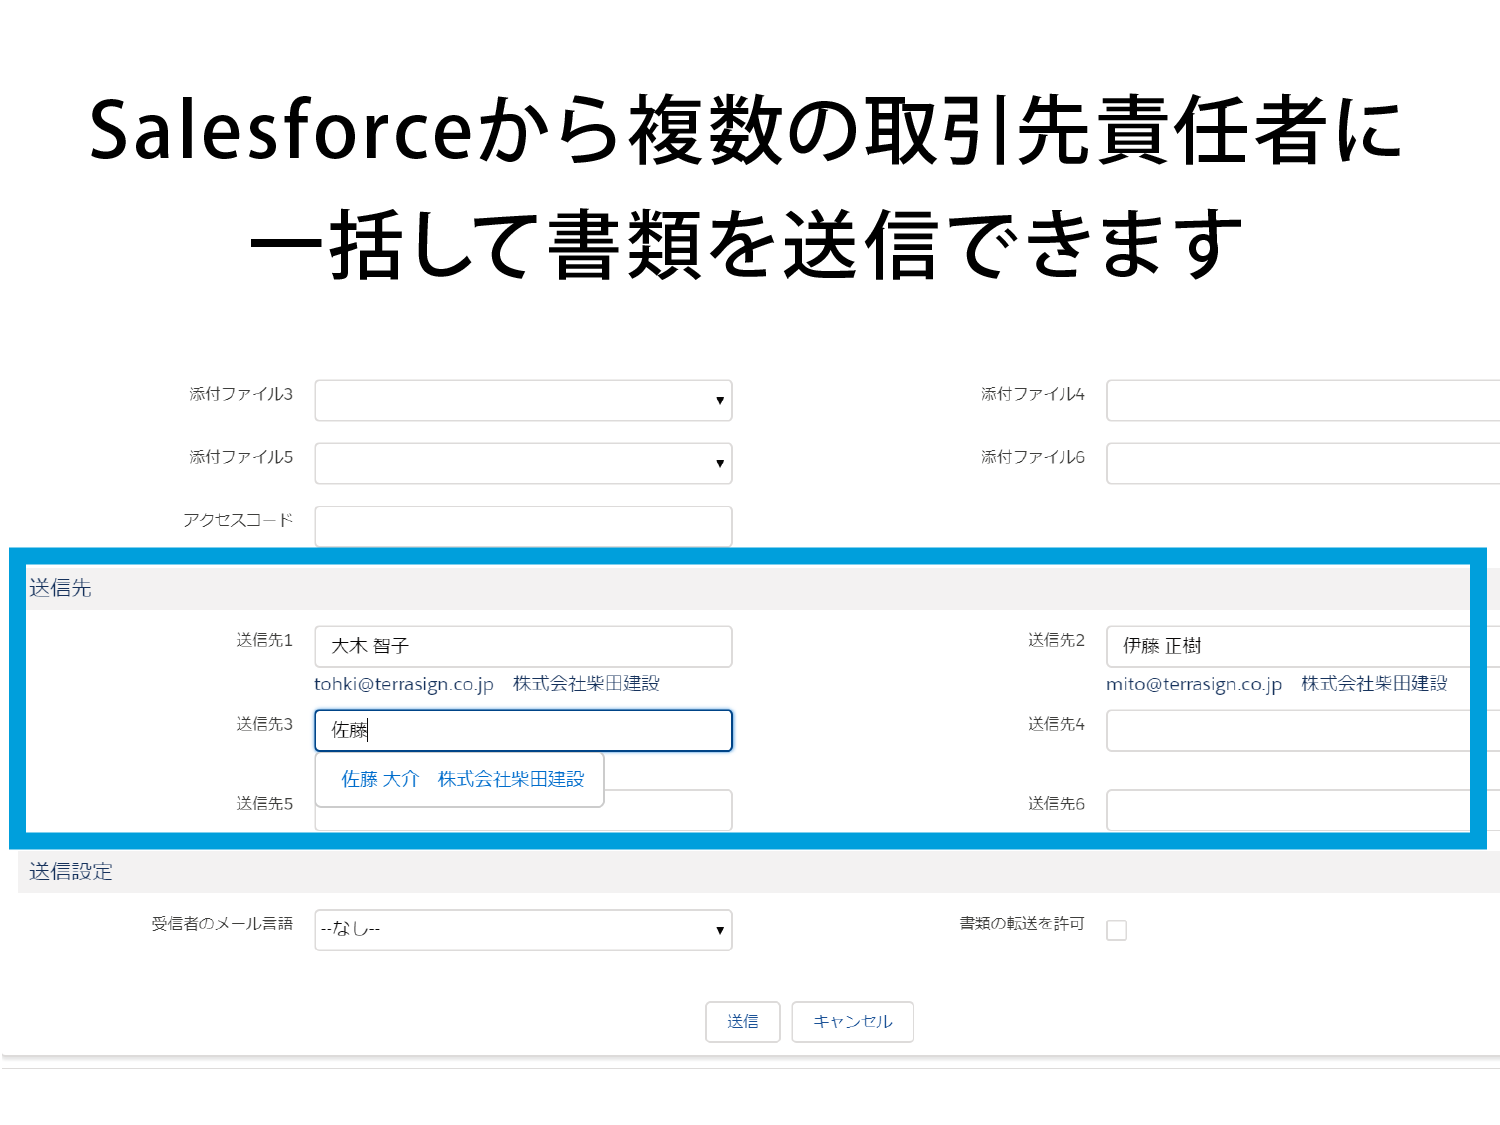
Task: Click the email mito@terrasign.co.jp
Action: coord(1194,684)
